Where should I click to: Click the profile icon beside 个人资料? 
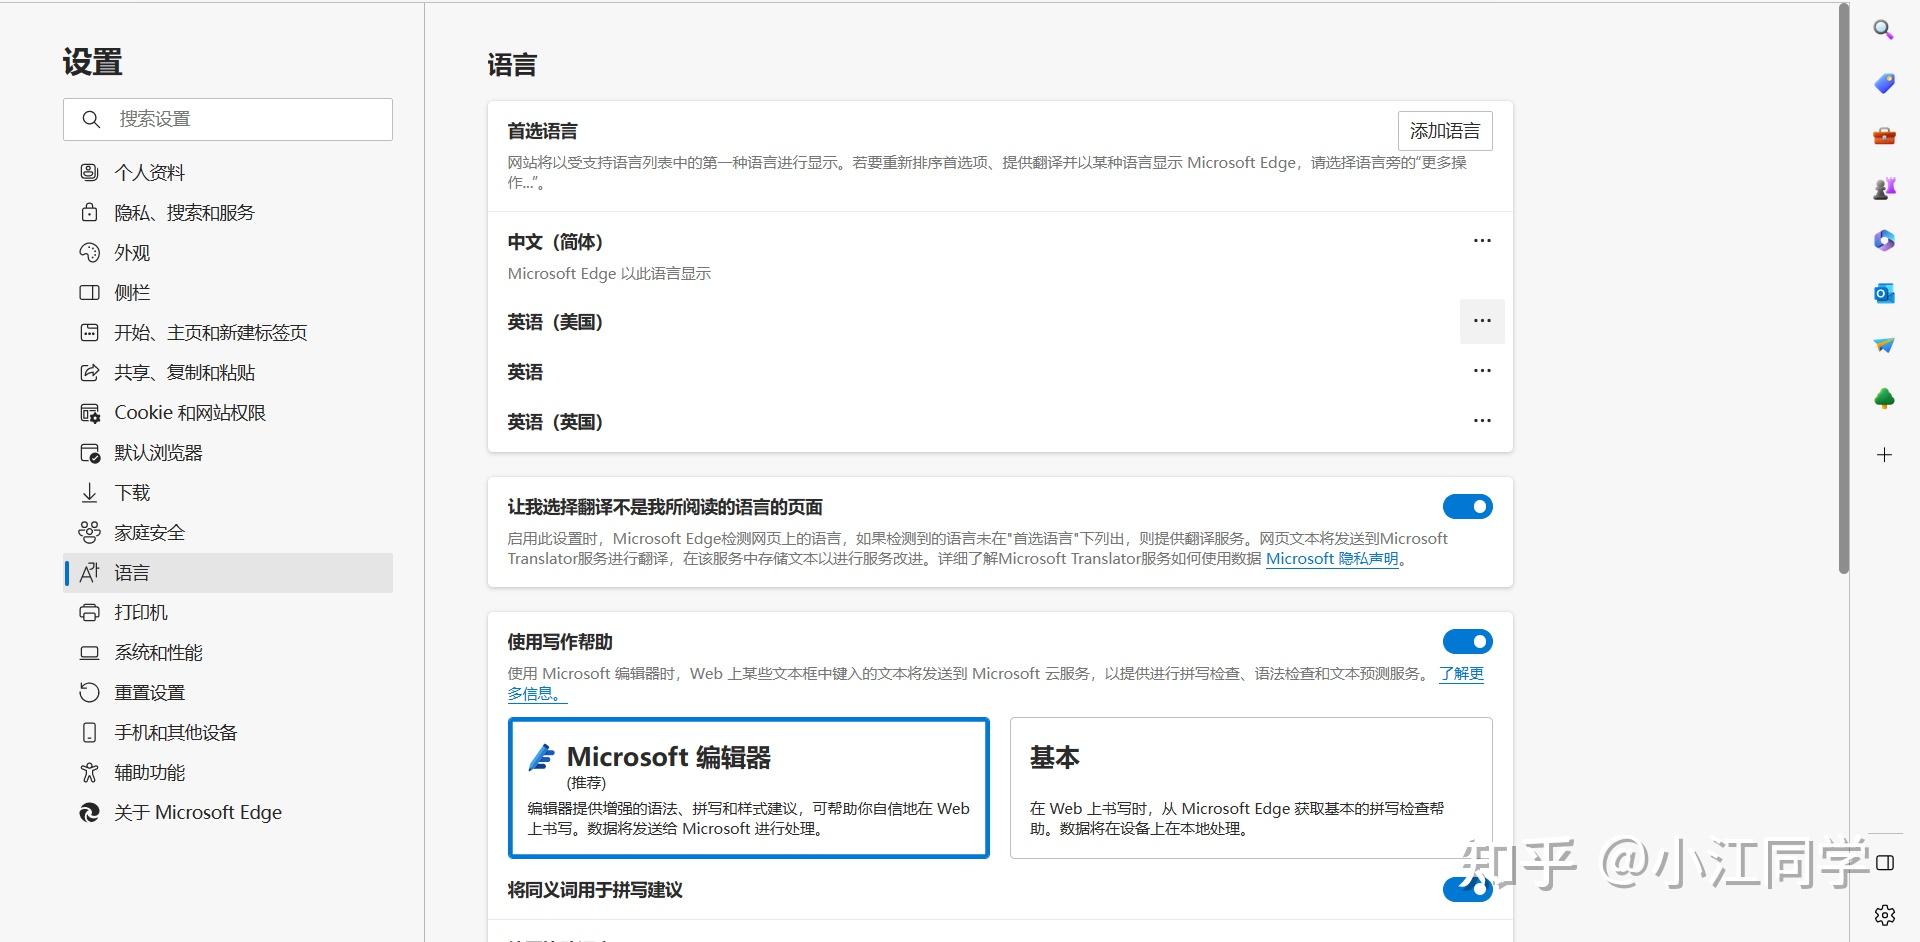coord(89,172)
